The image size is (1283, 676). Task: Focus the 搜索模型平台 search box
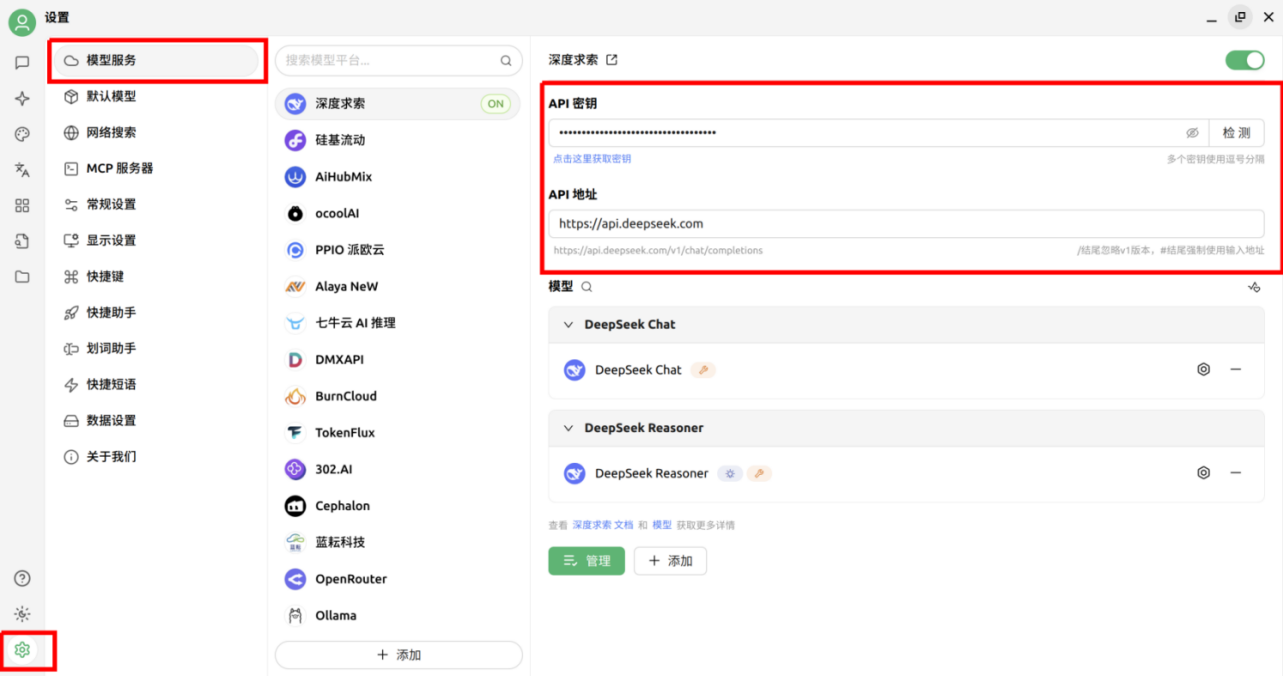(399, 61)
